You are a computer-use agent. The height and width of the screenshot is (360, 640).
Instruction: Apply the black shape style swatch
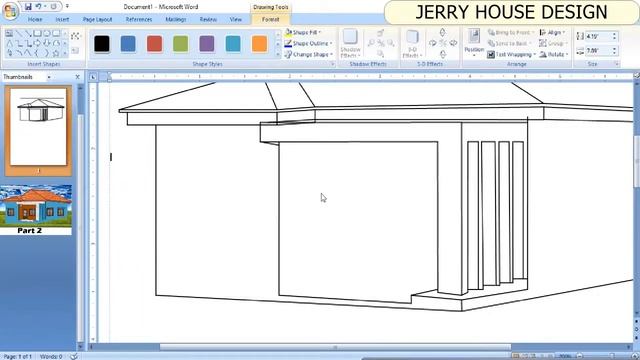[x=102, y=44]
